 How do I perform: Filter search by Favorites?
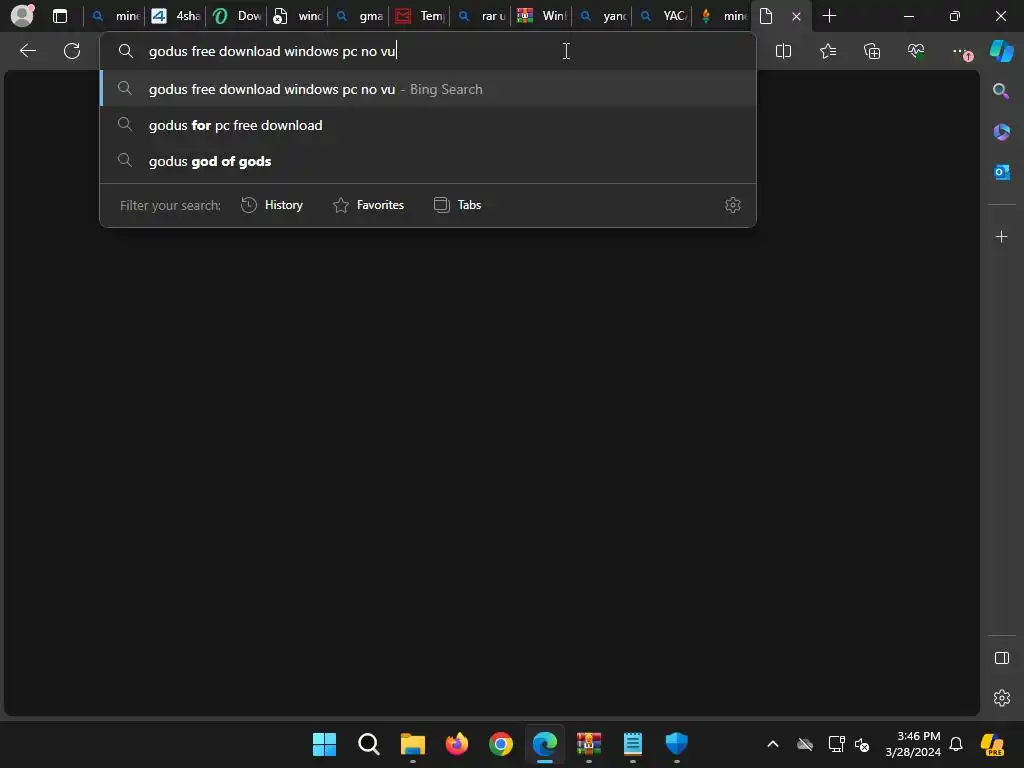click(368, 205)
